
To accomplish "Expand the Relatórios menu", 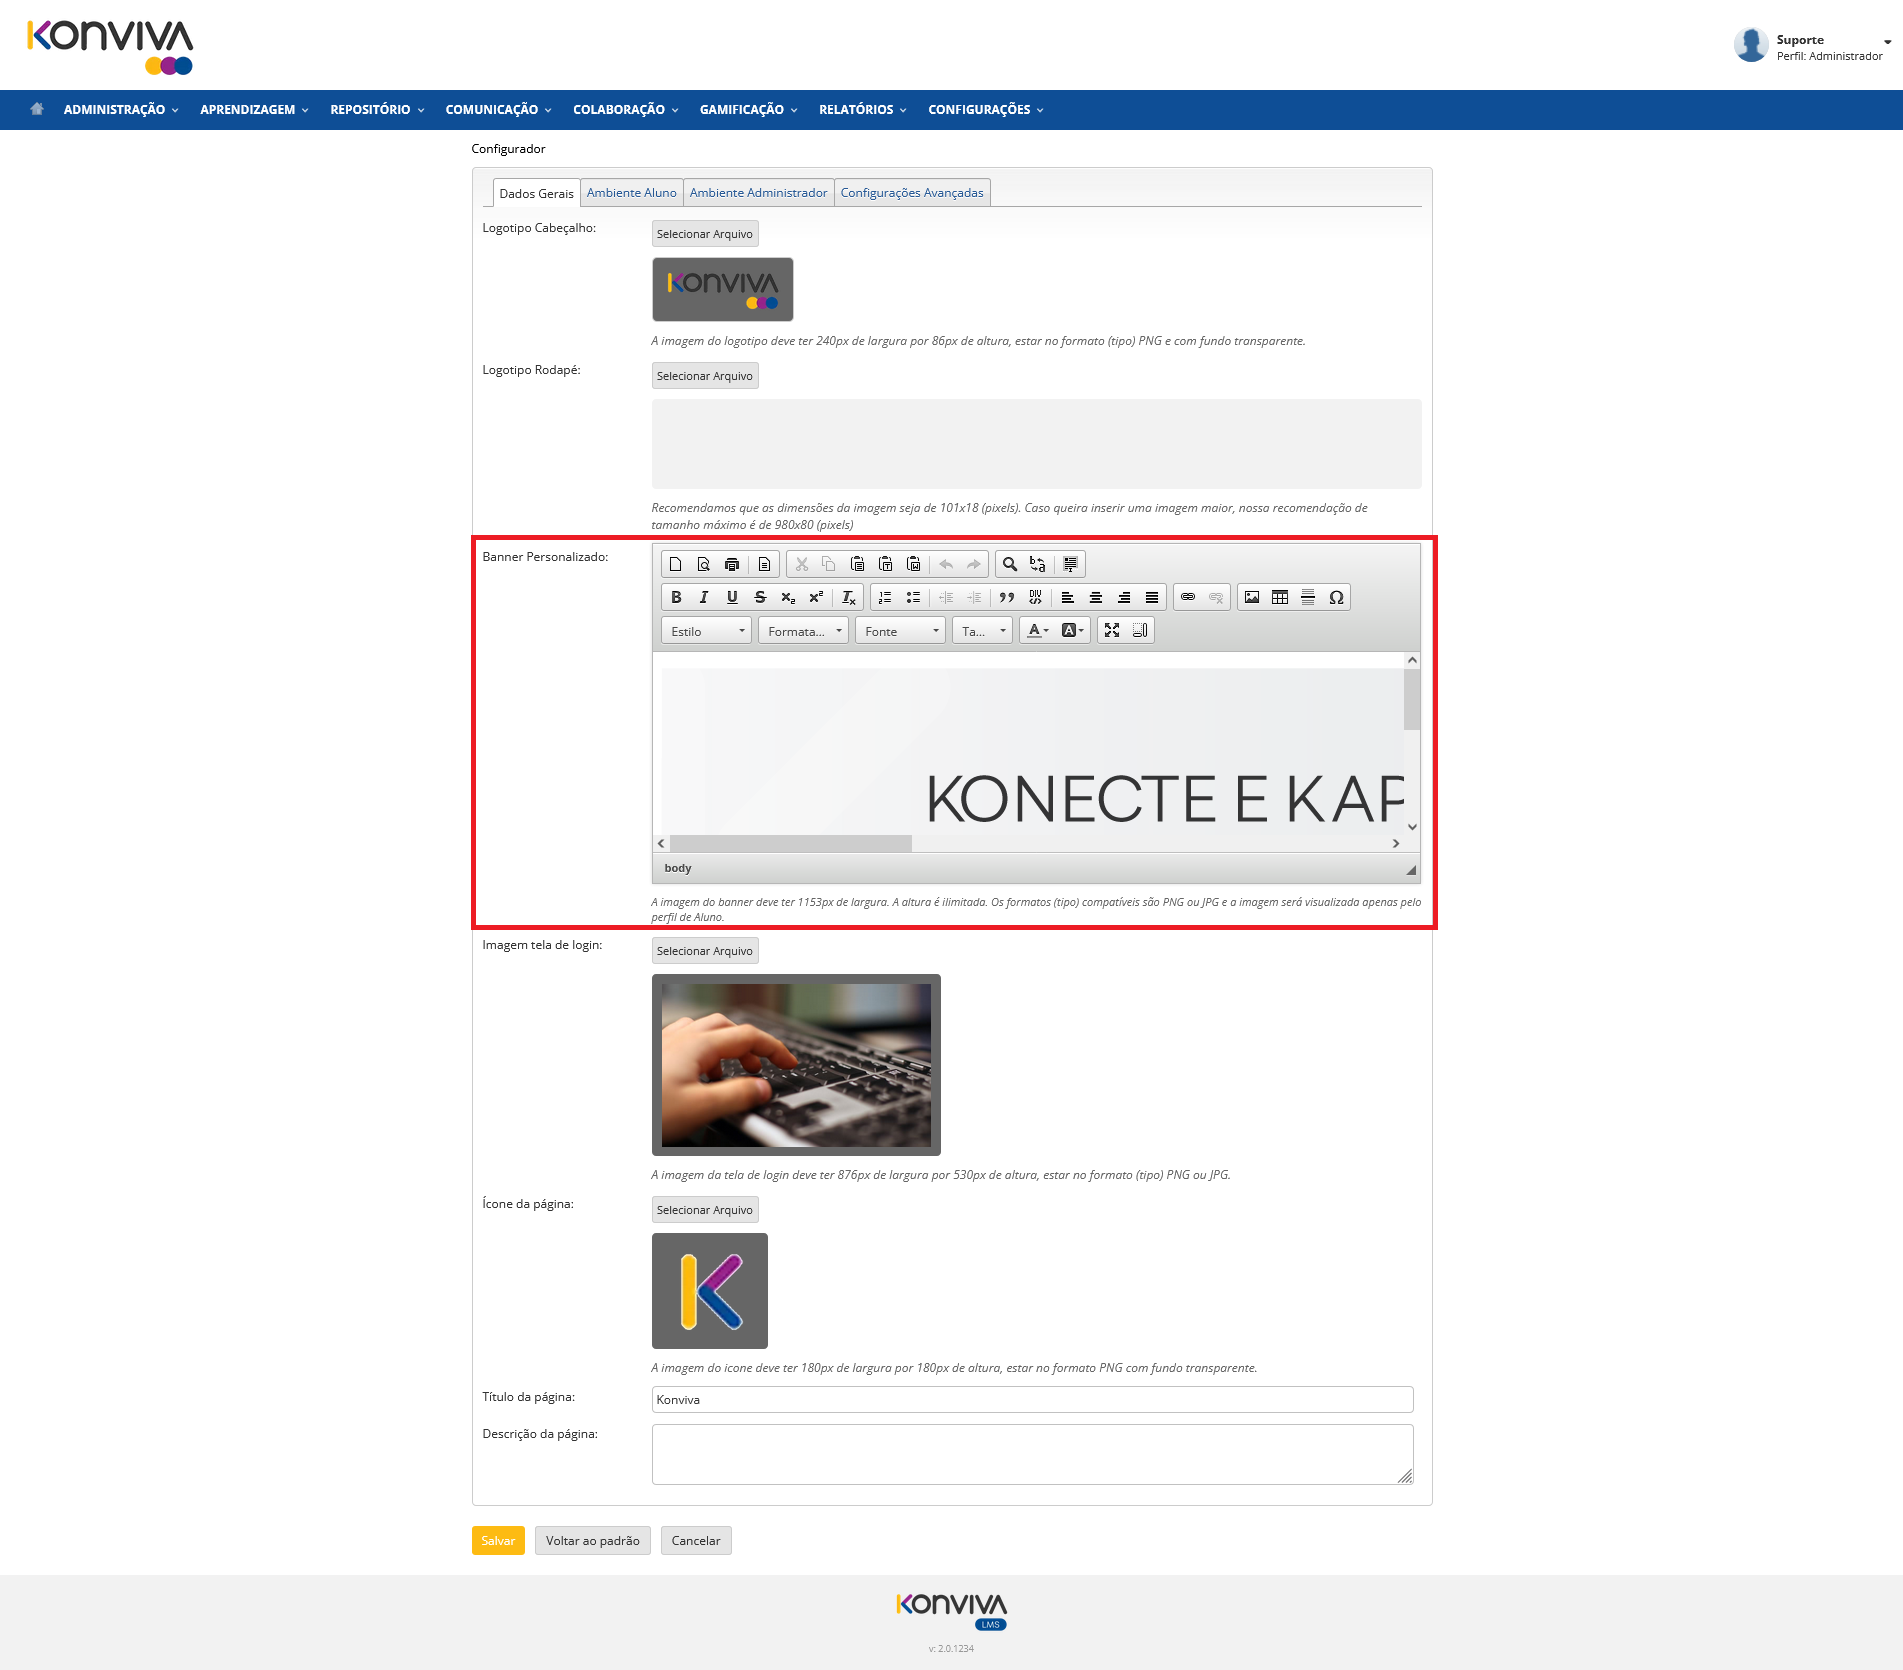I will 862,110.
